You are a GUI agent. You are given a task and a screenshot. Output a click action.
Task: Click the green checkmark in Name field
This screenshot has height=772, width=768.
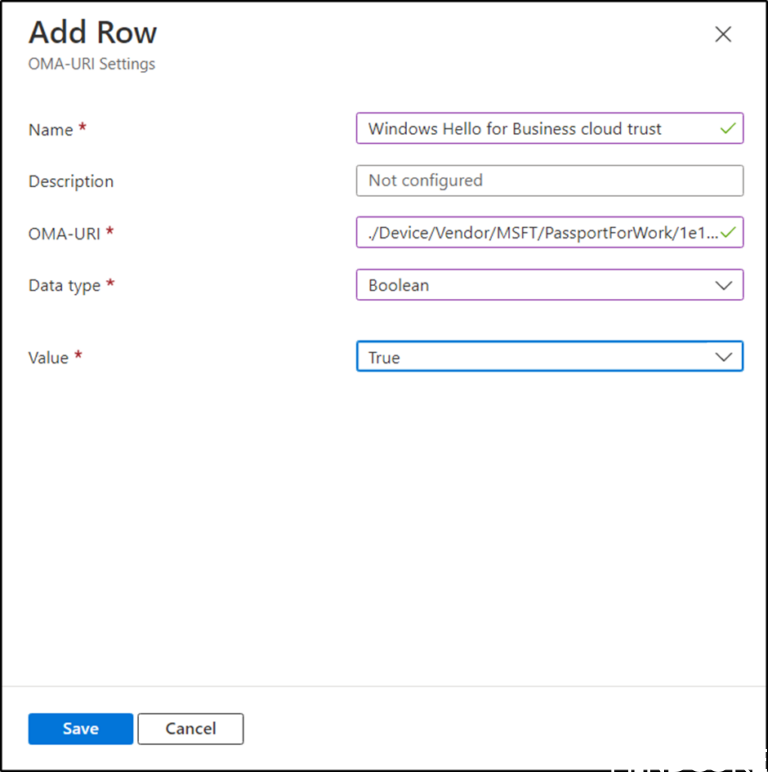tap(728, 129)
